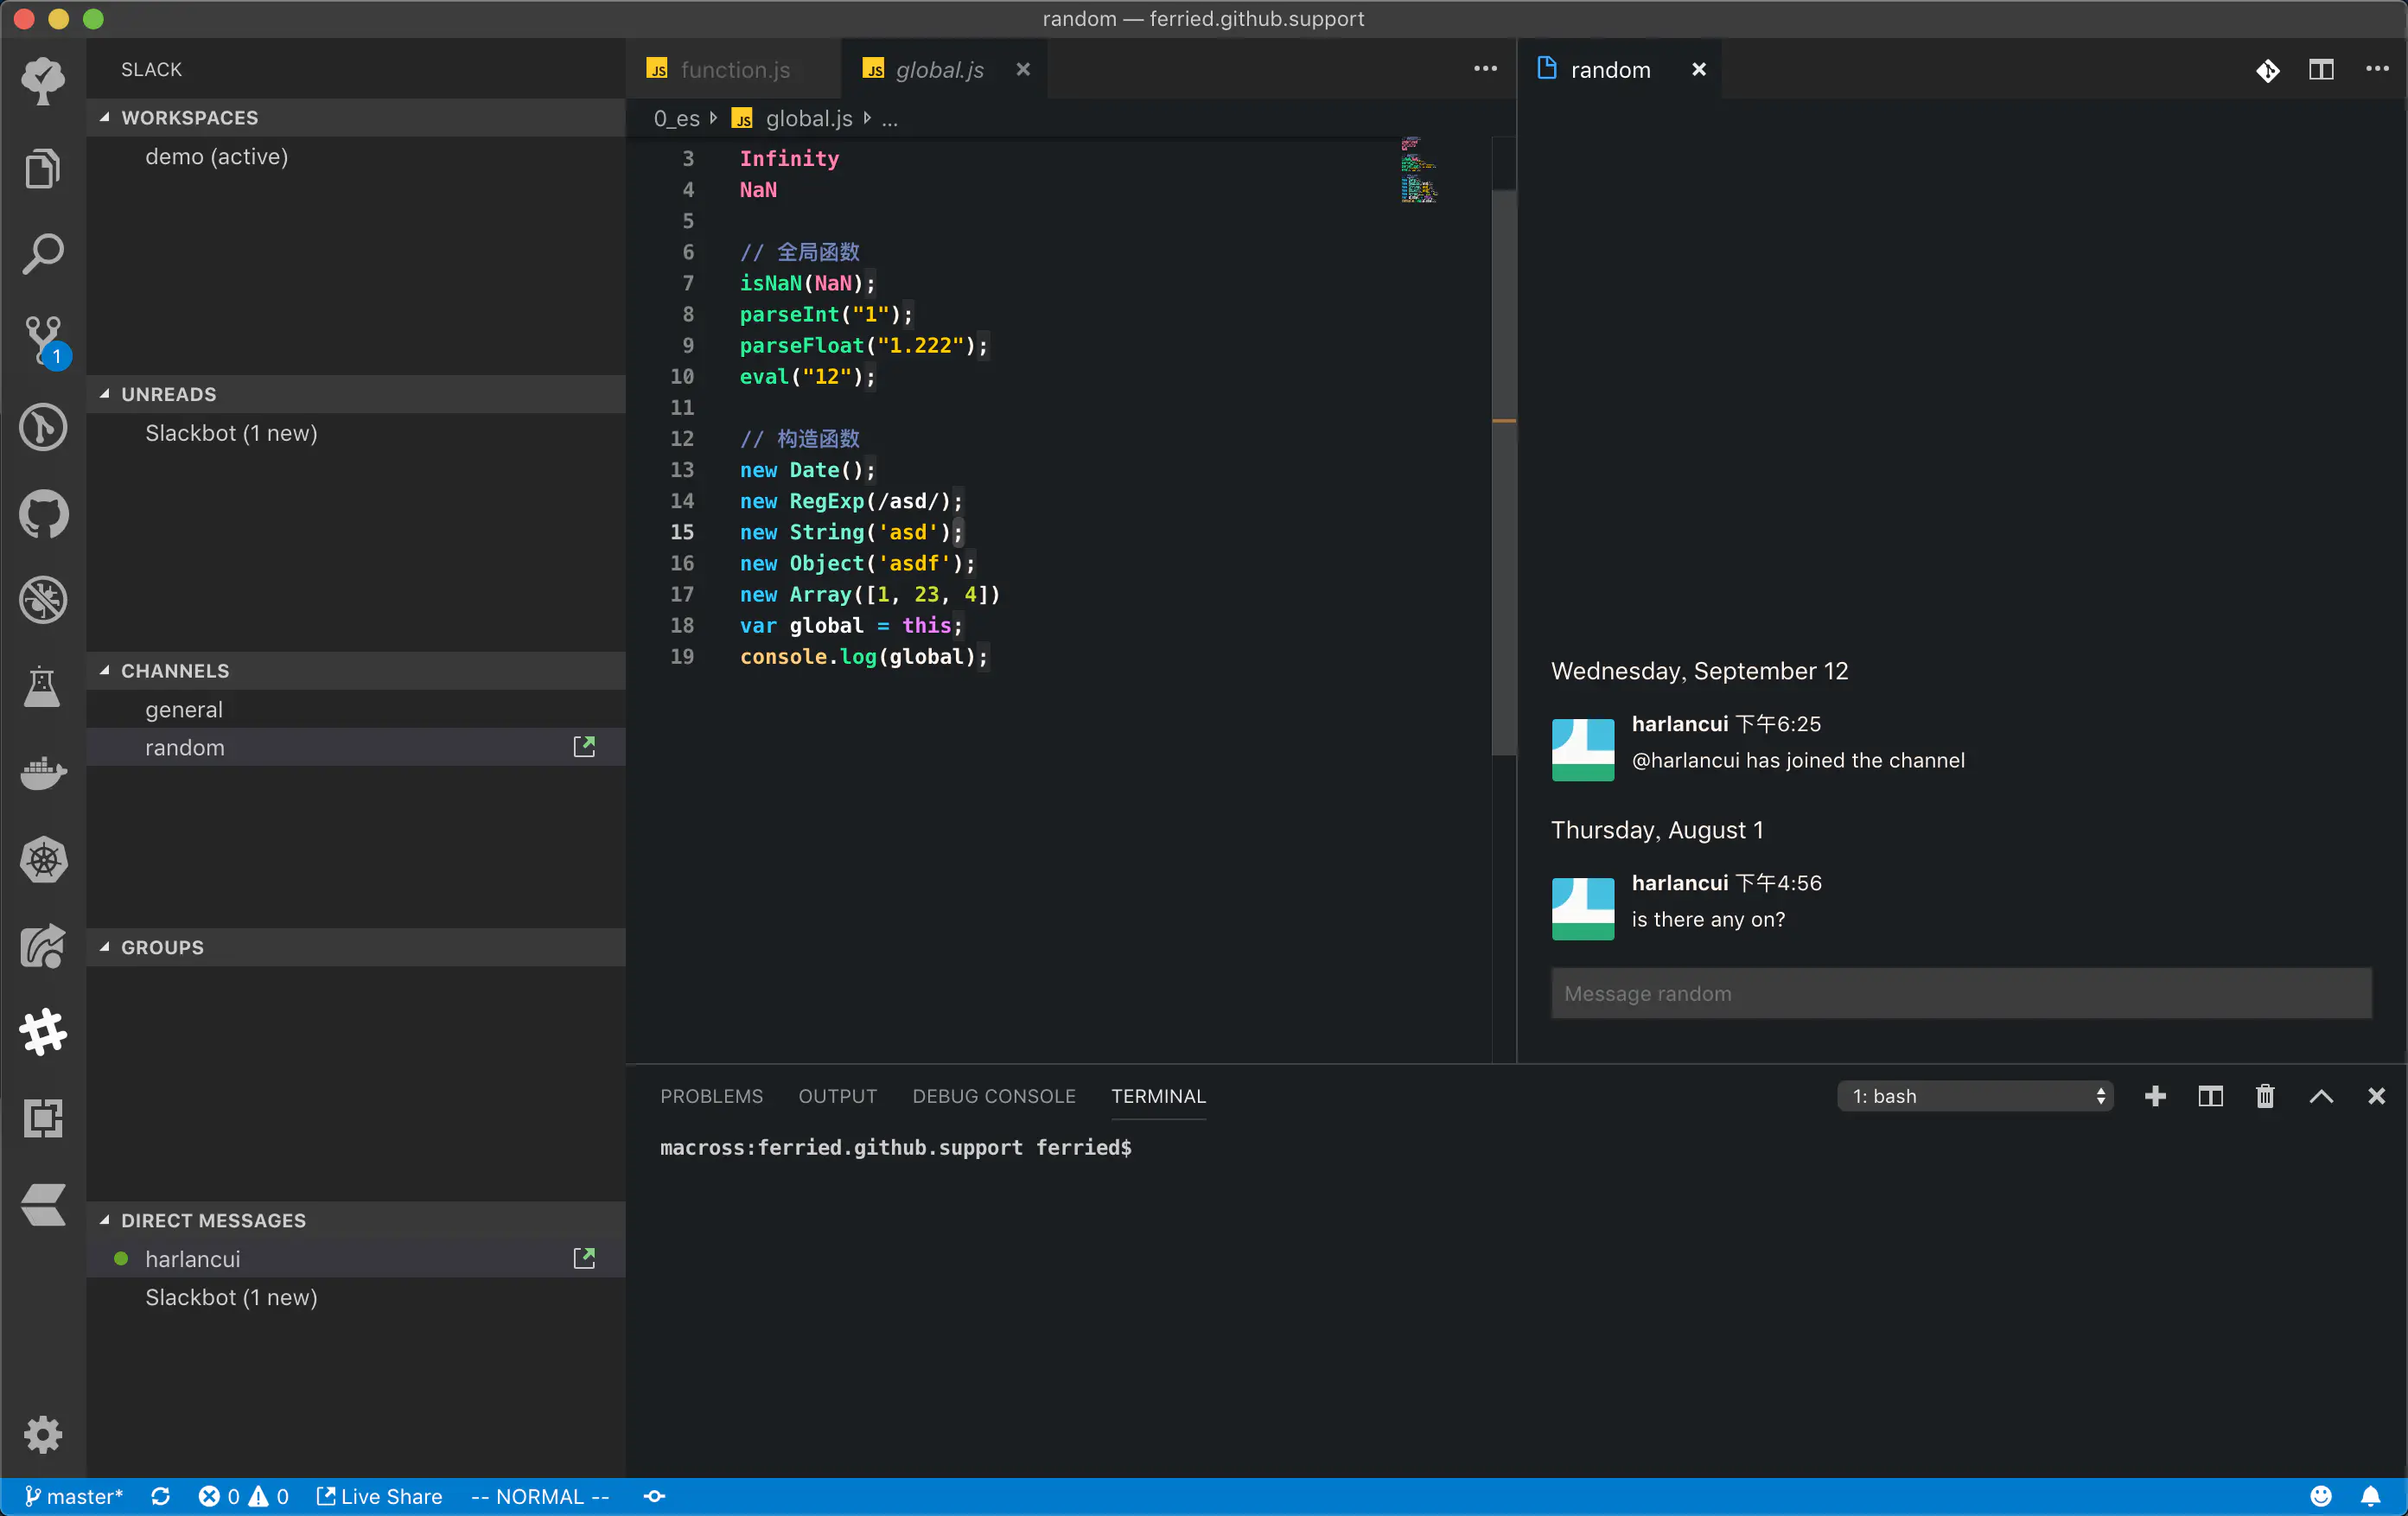Screen dimensions: 2408x1516
Task: Toggle split editor layout in random pane
Action: click(x=2321, y=69)
